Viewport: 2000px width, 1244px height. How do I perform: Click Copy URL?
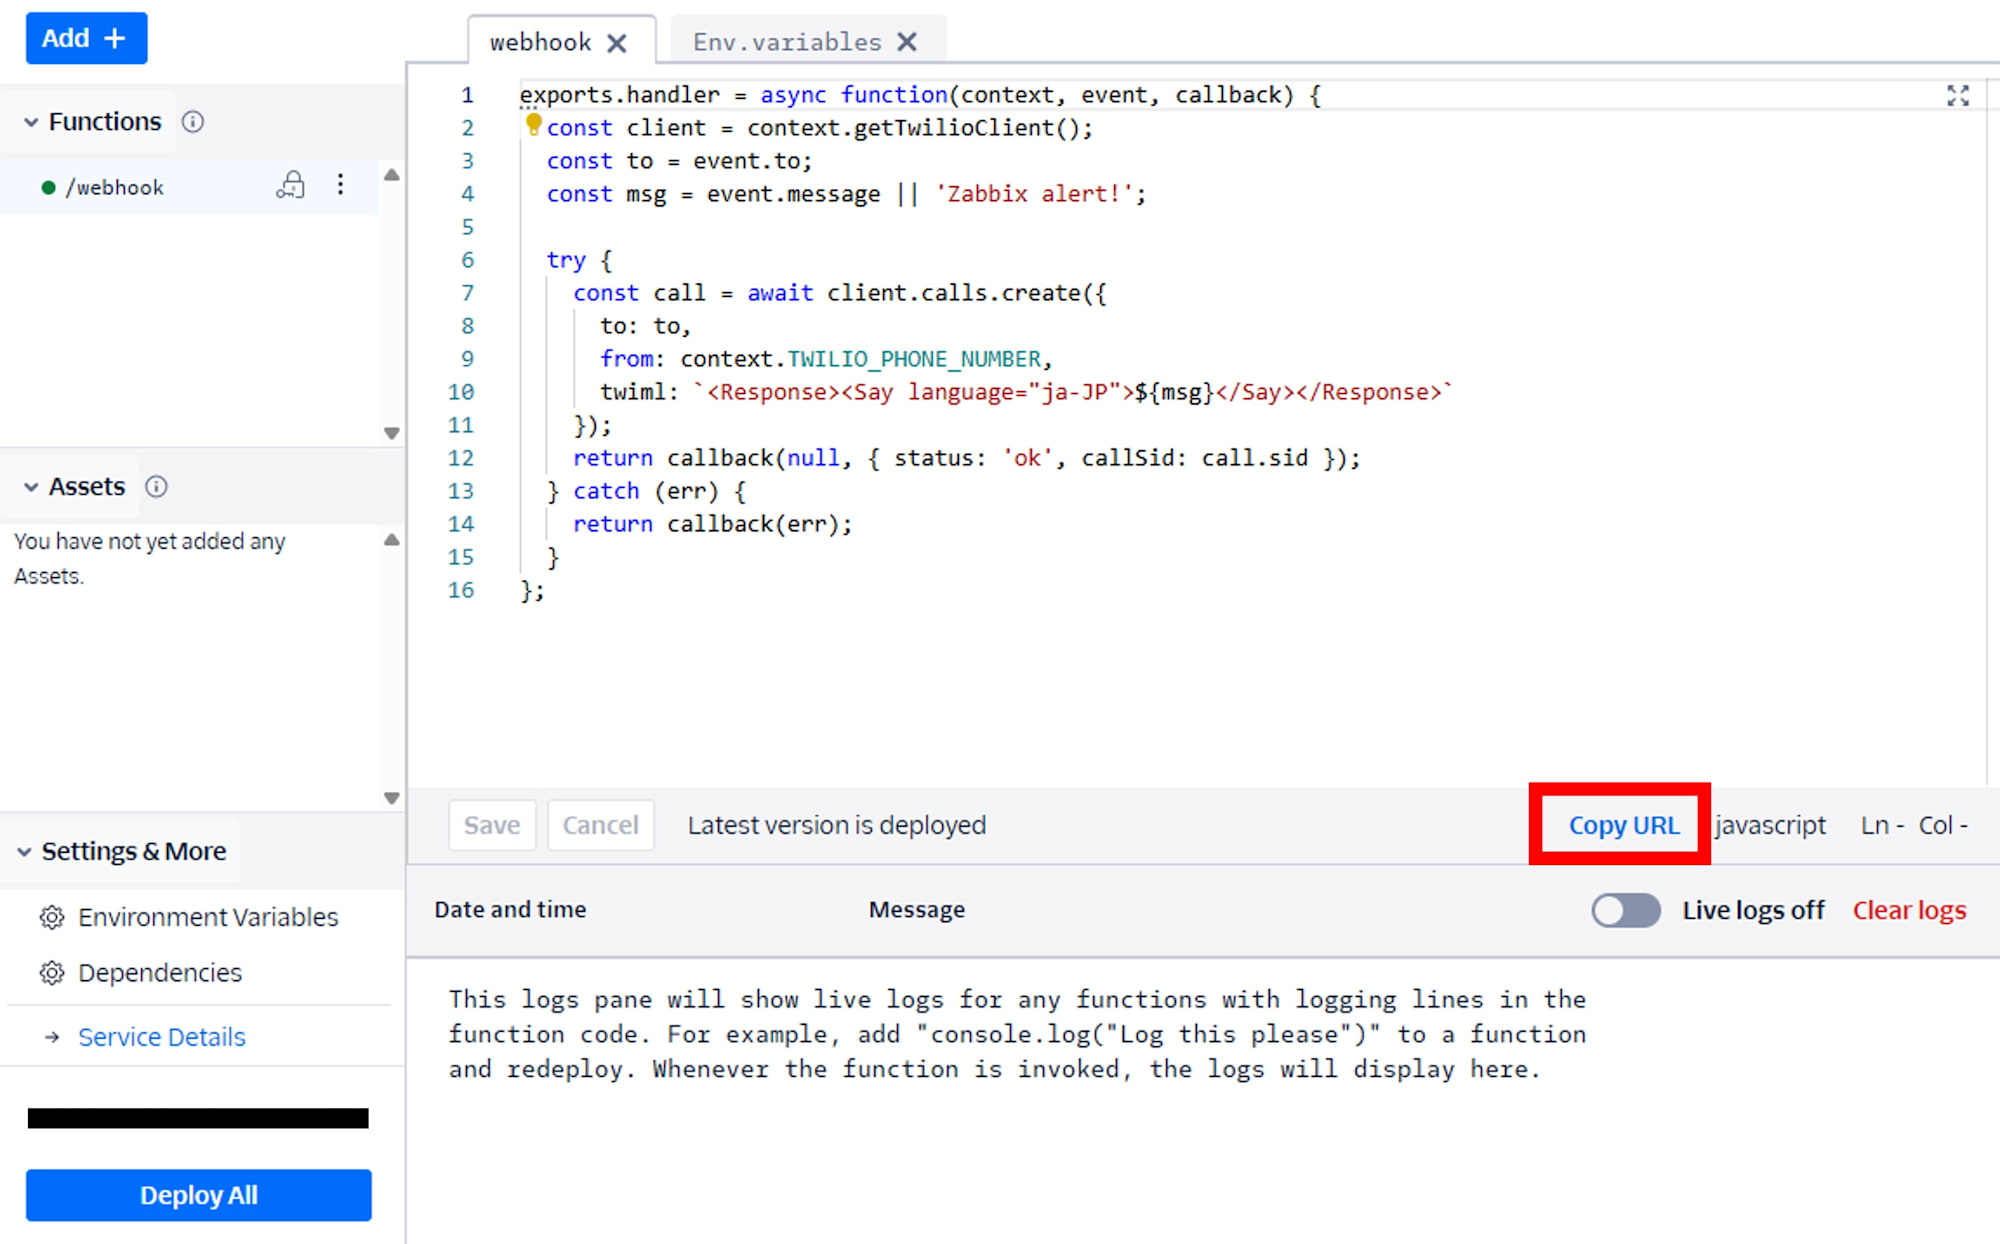[1624, 825]
